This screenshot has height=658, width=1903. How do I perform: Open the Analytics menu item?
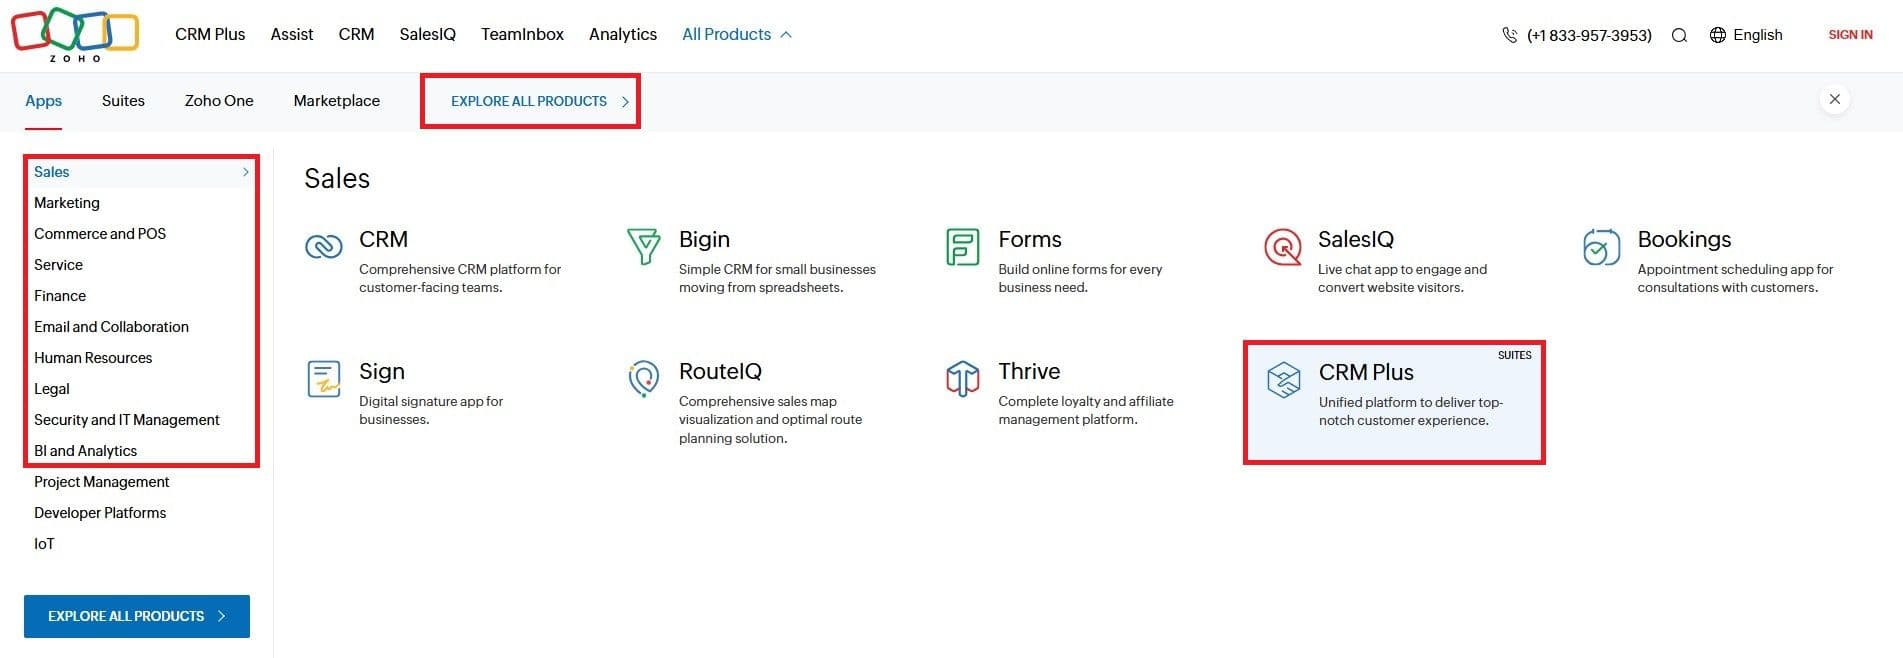[x=622, y=33]
